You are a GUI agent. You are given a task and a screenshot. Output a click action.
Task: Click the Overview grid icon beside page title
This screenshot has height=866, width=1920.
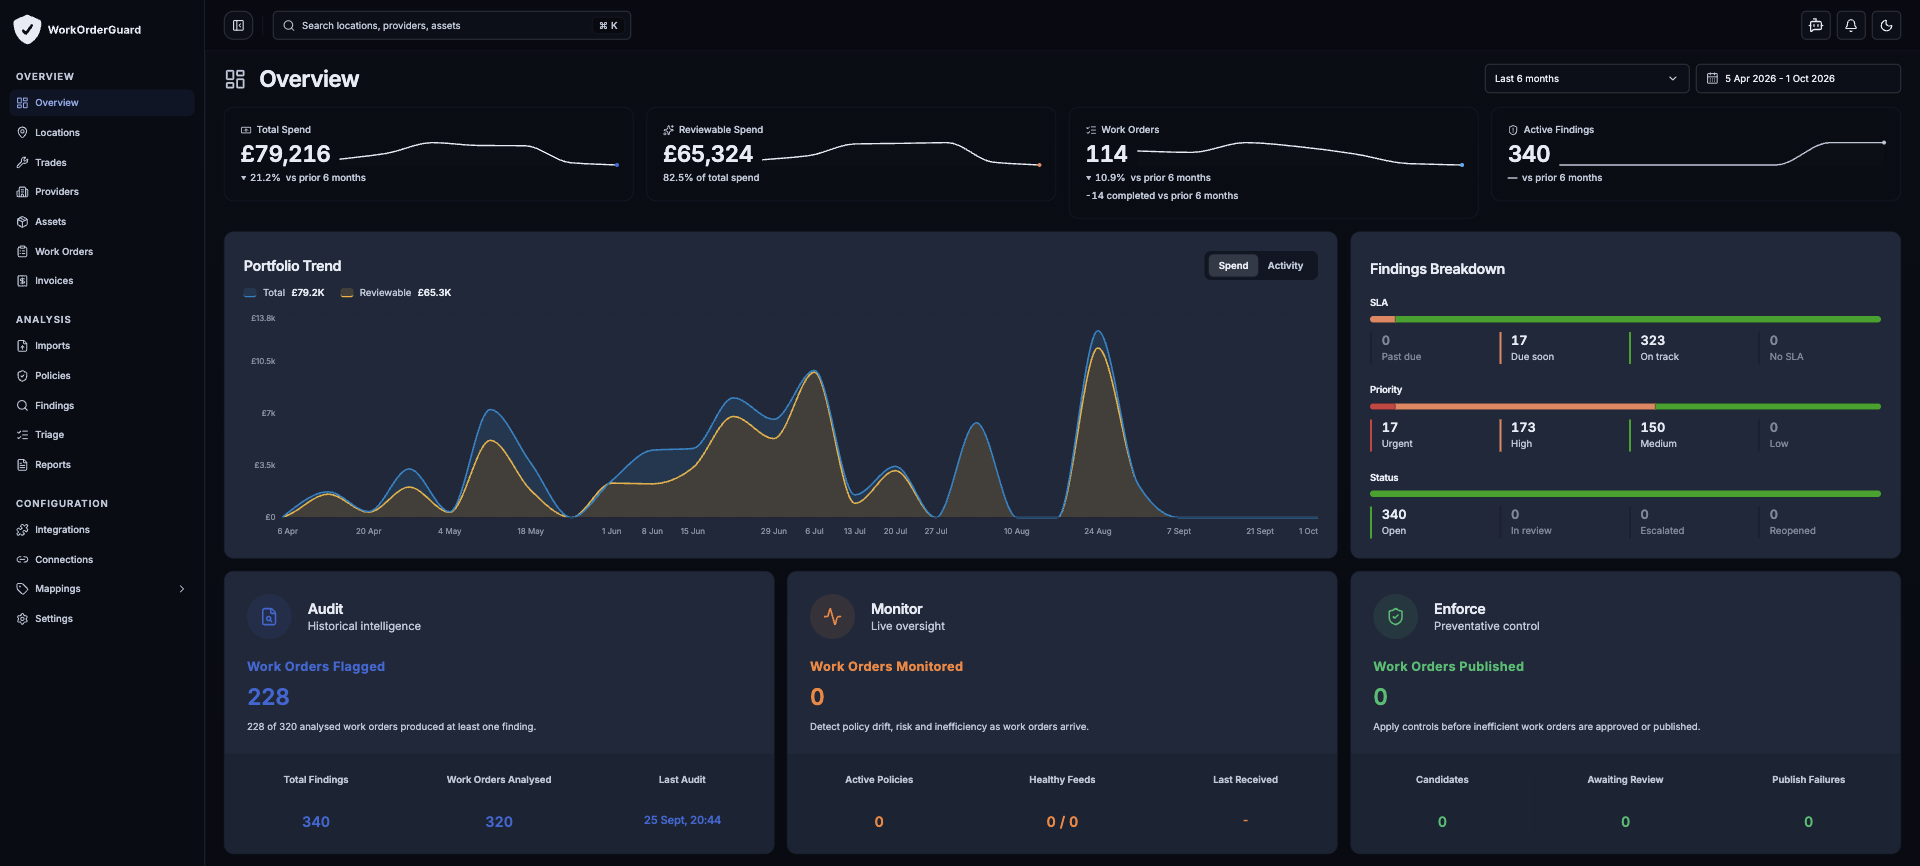point(235,79)
